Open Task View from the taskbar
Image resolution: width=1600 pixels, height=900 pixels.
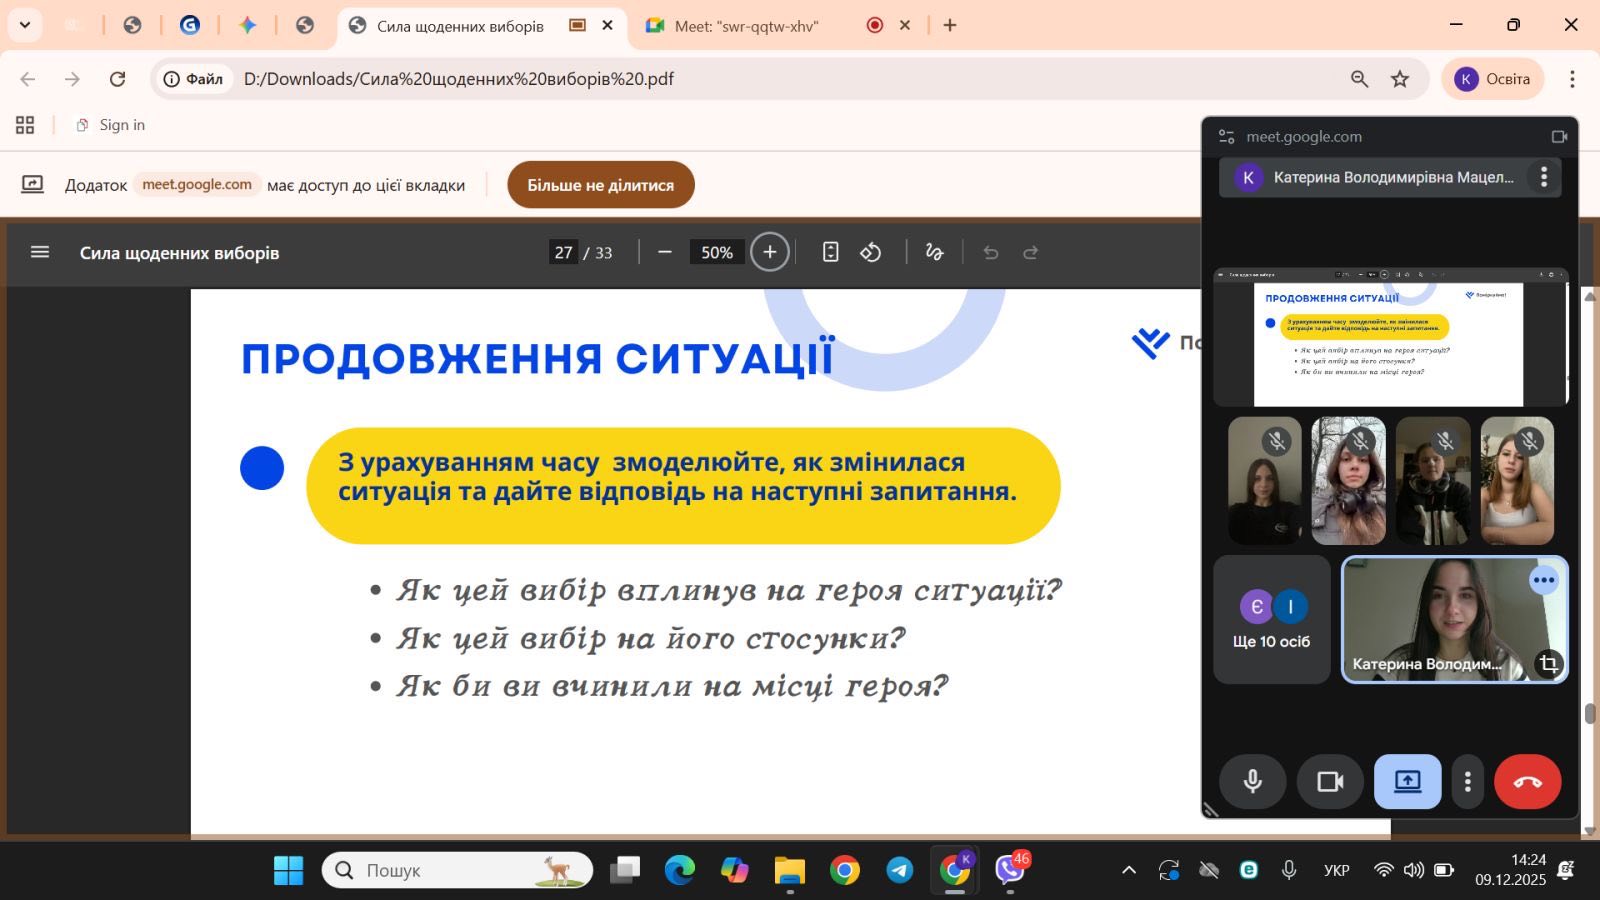[x=625, y=870]
